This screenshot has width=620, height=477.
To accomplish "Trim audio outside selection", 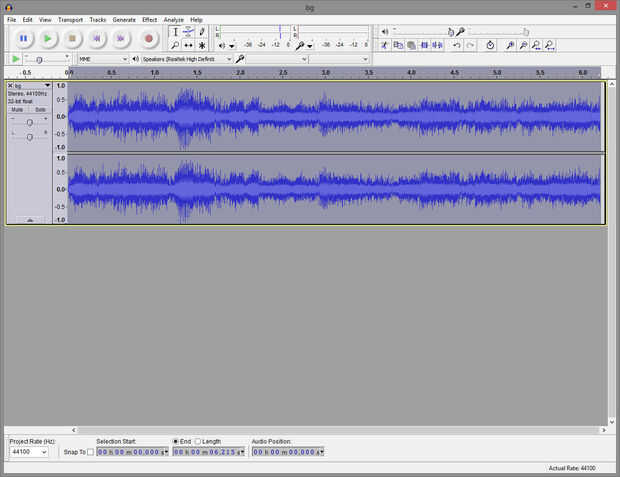I will 424,45.
